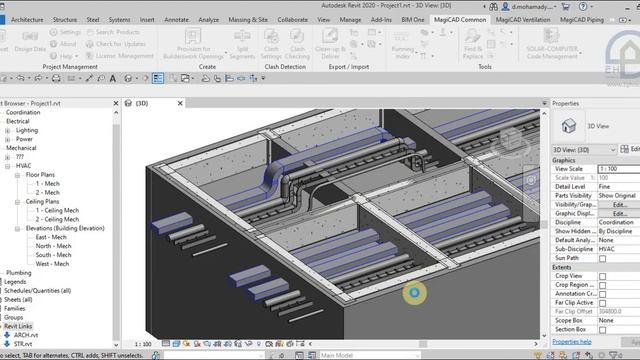Select the Text tool icon
Screen dimensions: 640x360
113,78
